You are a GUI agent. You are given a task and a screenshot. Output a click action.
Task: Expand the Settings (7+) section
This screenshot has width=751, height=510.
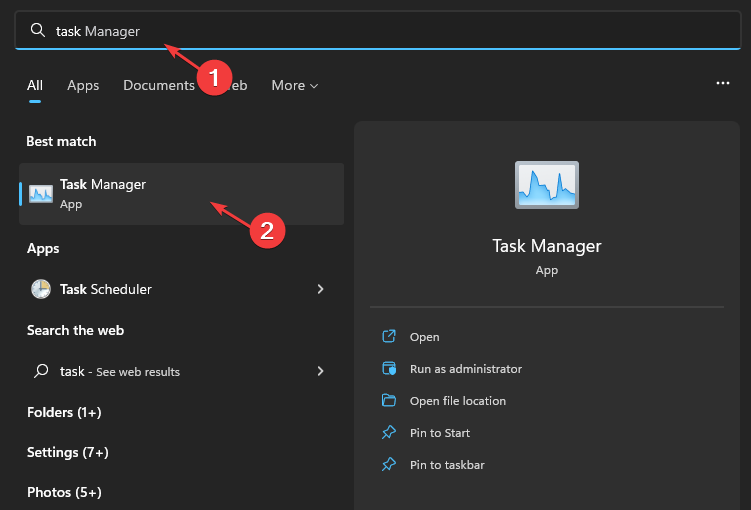pos(68,453)
